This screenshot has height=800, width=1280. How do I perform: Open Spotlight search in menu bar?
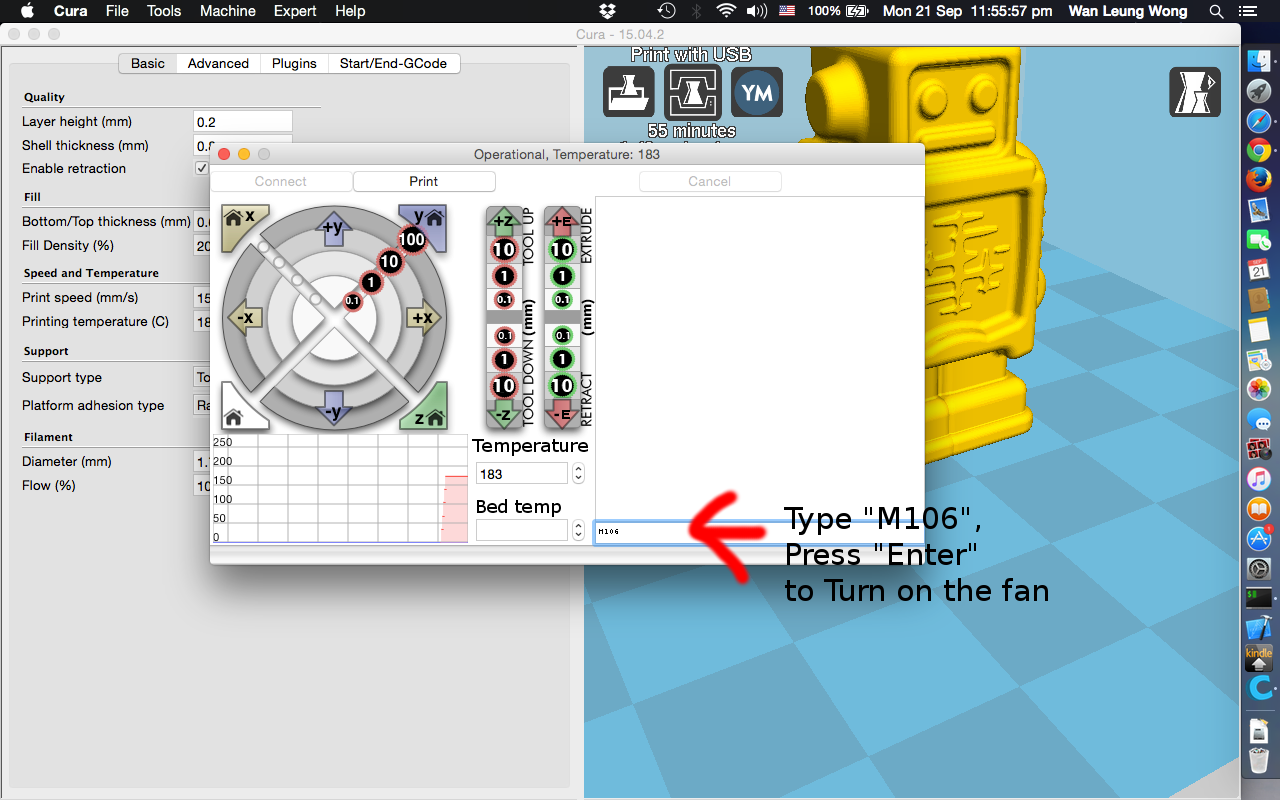pos(1216,11)
